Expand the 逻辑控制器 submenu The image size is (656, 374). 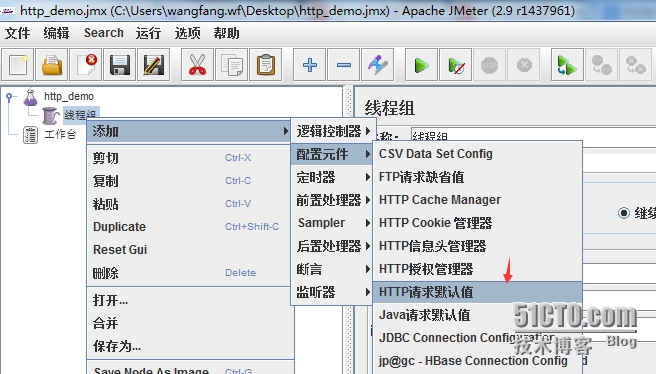click(333, 131)
